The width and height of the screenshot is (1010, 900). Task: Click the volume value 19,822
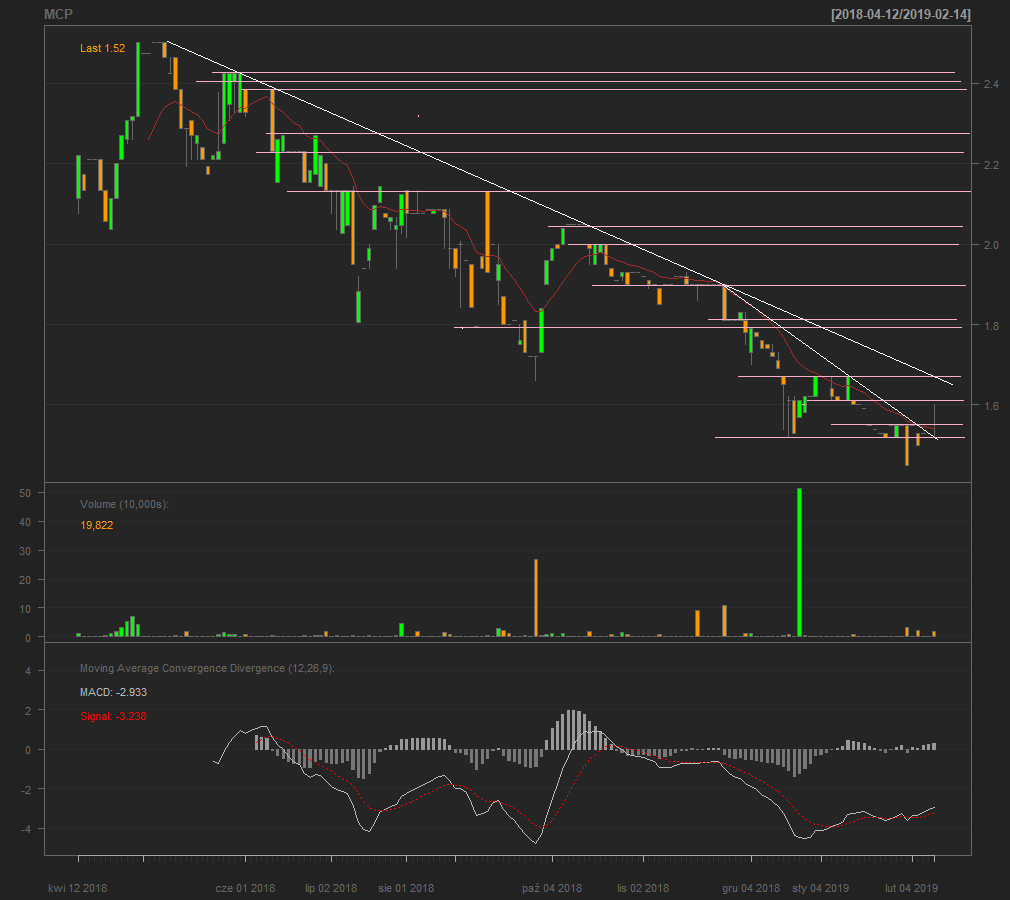[97, 525]
